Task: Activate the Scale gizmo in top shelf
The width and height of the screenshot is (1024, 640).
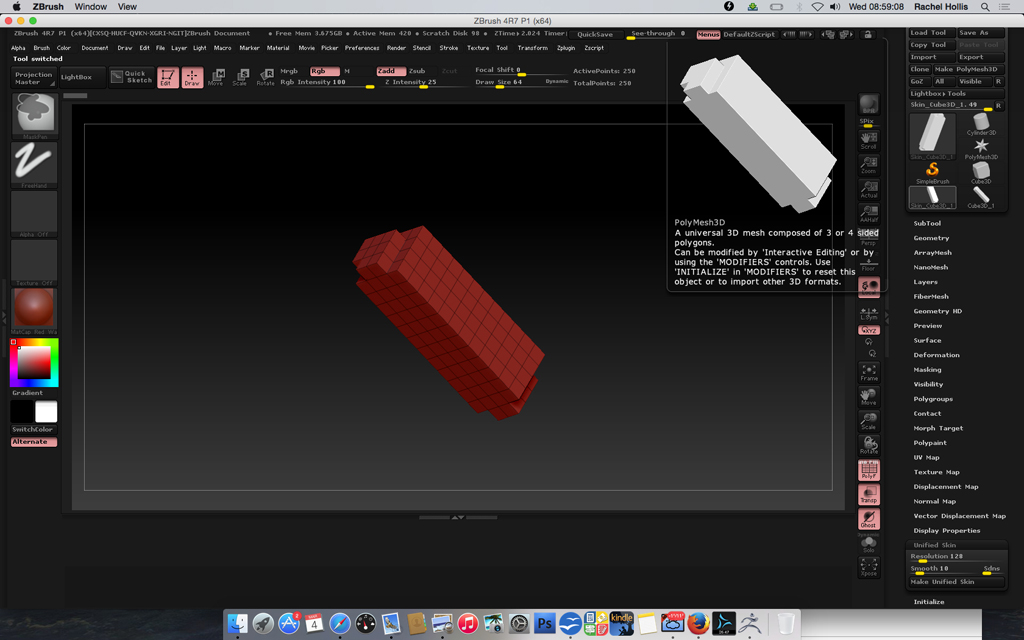Action: pyautogui.click(x=240, y=77)
